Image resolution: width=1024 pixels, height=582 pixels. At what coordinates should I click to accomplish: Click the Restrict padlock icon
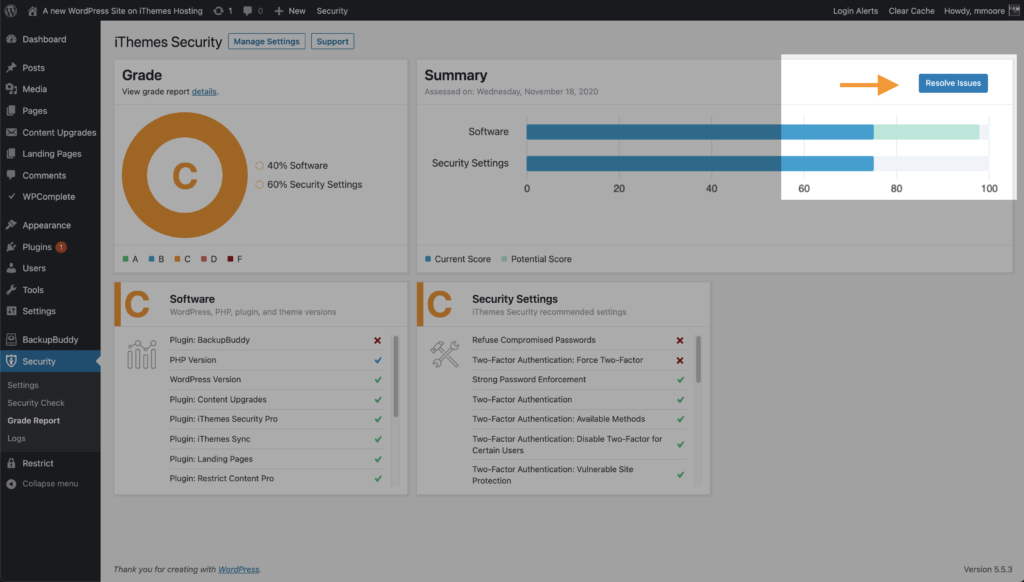pos(11,463)
